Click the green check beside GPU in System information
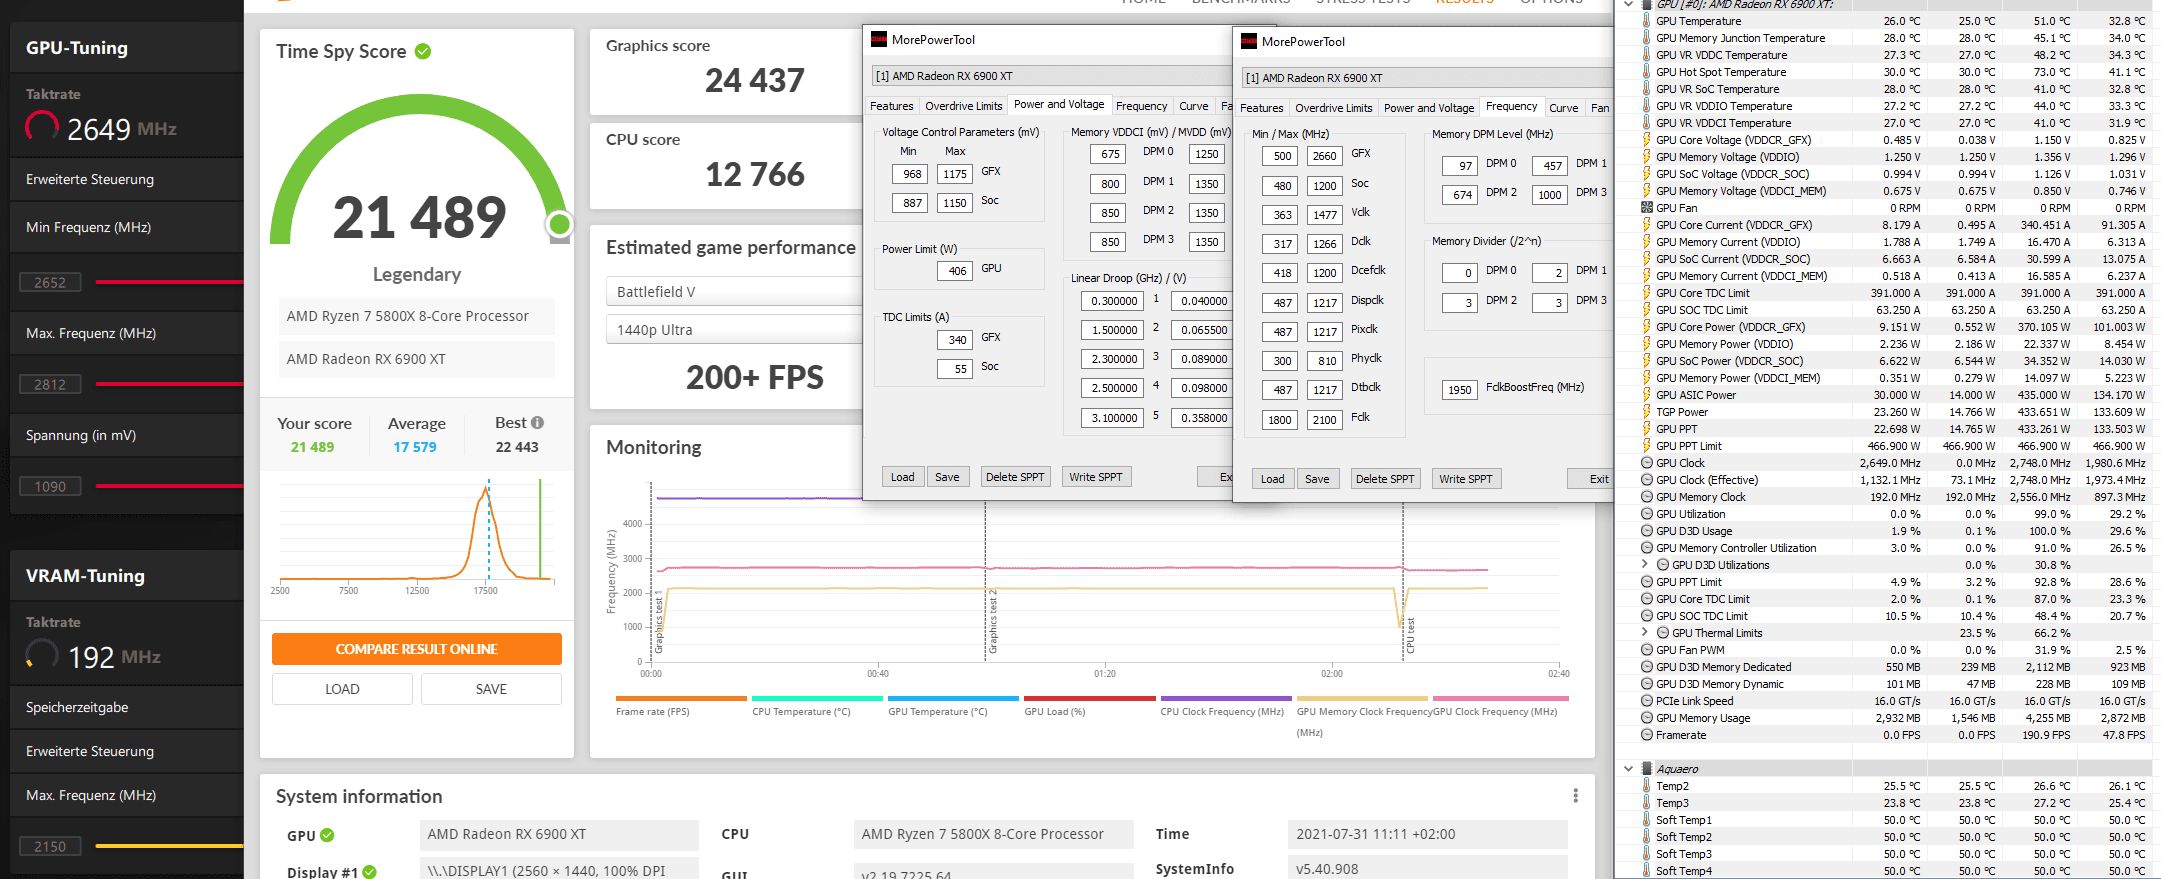 tap(327, 835)
